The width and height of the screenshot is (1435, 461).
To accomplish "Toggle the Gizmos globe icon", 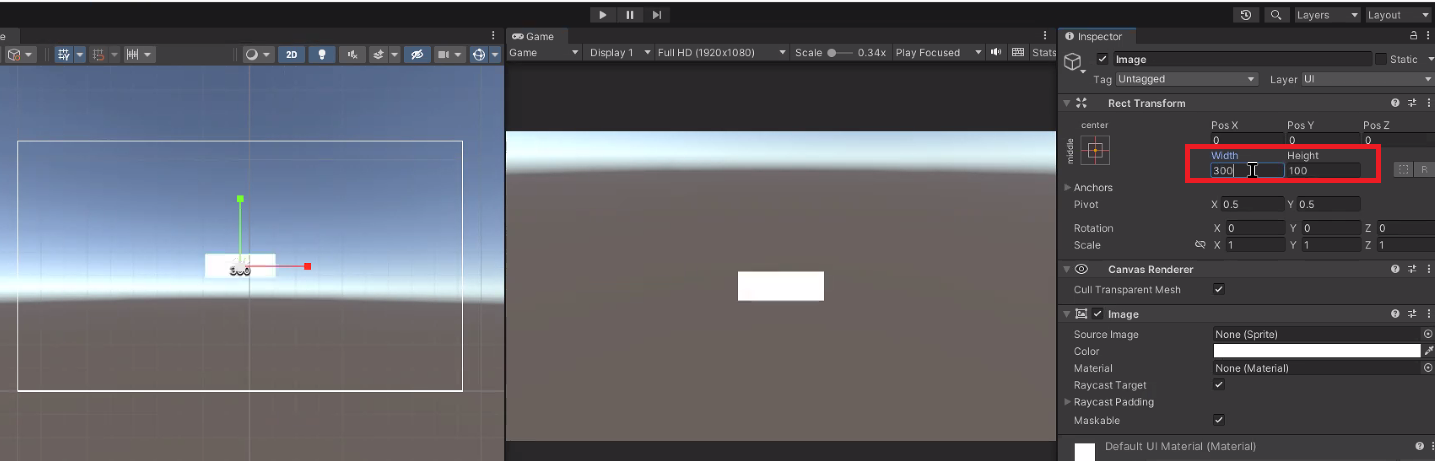I will [x=478, y=55].
